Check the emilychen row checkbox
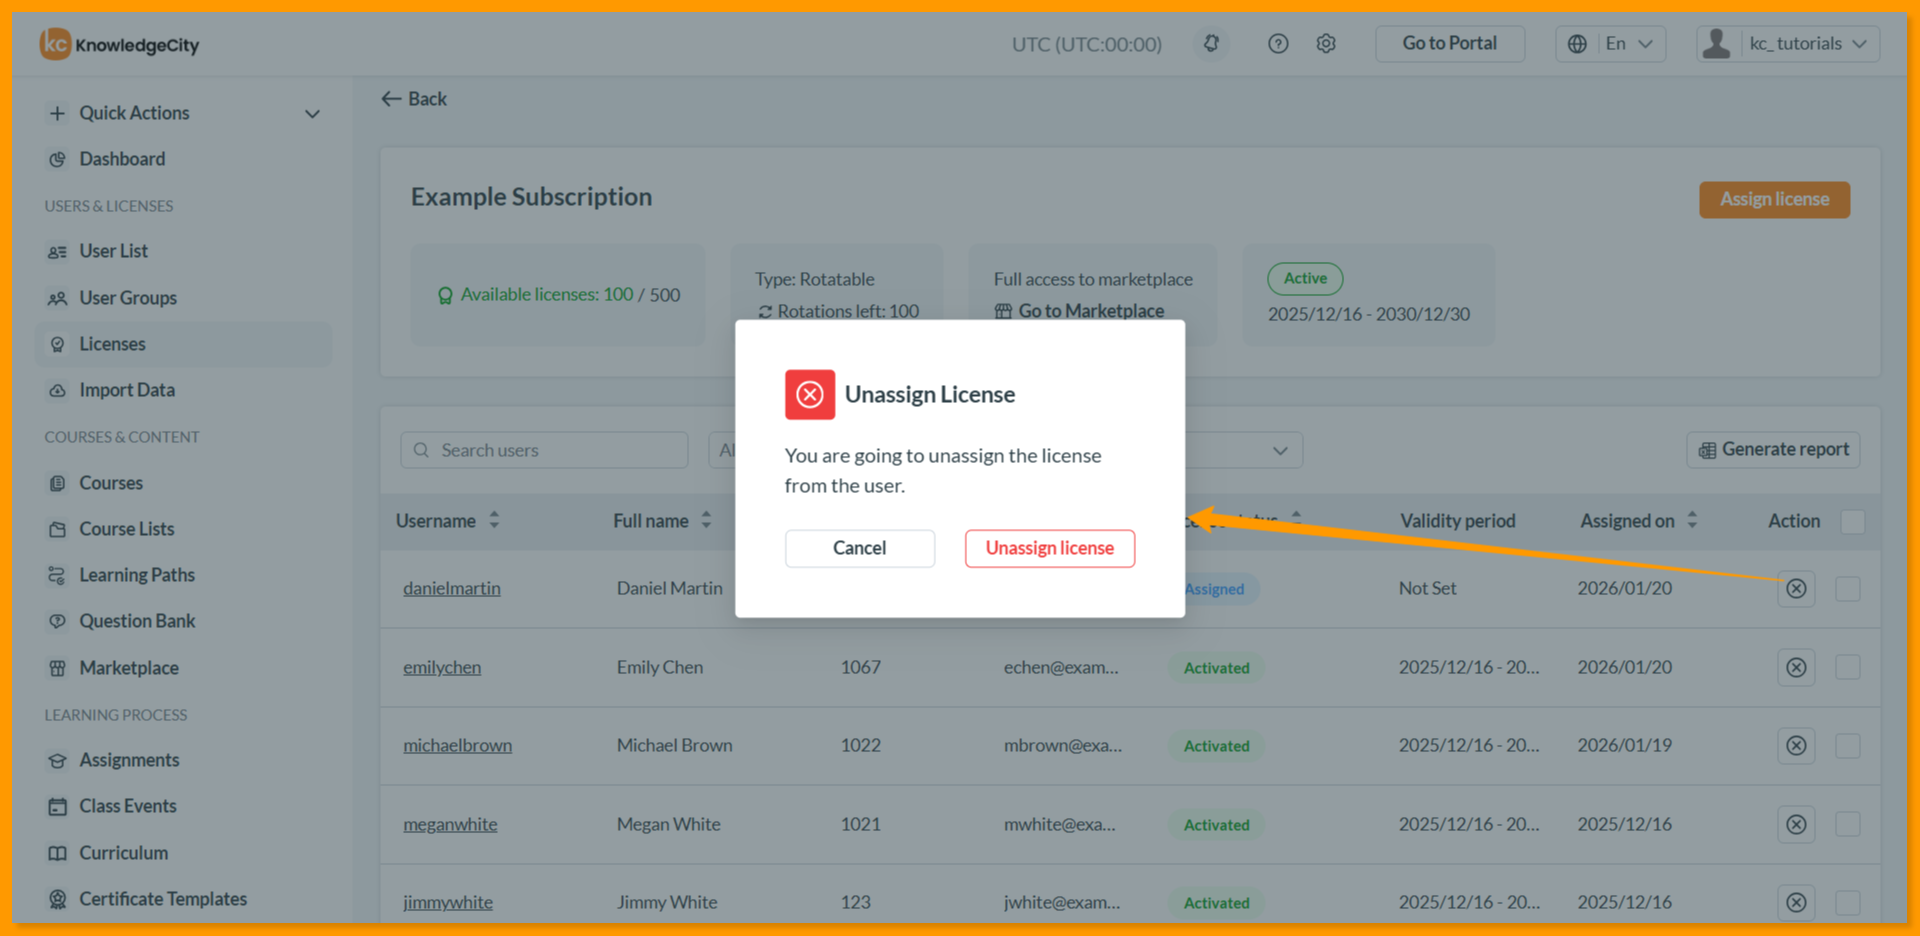Screen dimensions: 1920x936 1848,667
